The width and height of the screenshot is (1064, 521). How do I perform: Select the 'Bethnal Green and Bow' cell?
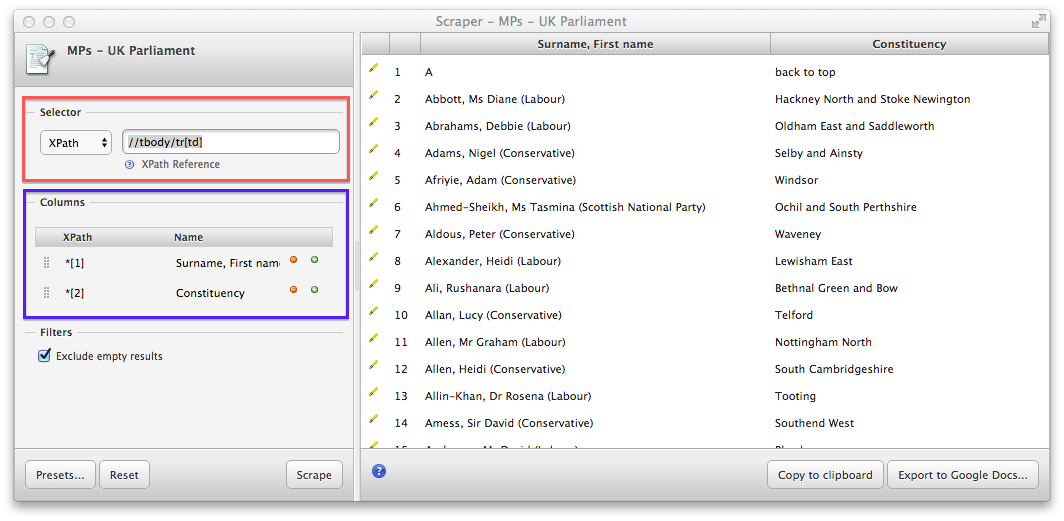pyautogui.click(x=836, y=288)
